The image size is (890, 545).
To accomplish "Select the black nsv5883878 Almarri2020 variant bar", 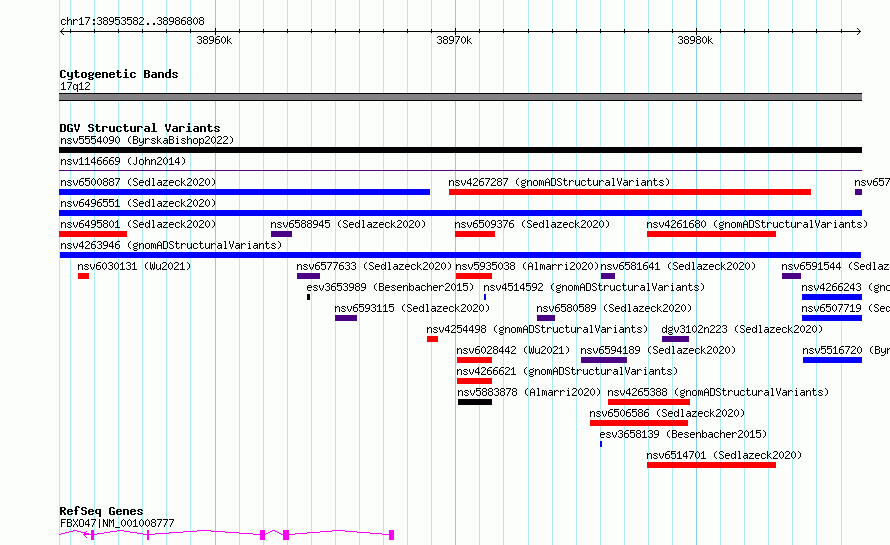I will (x=475, y=402).
